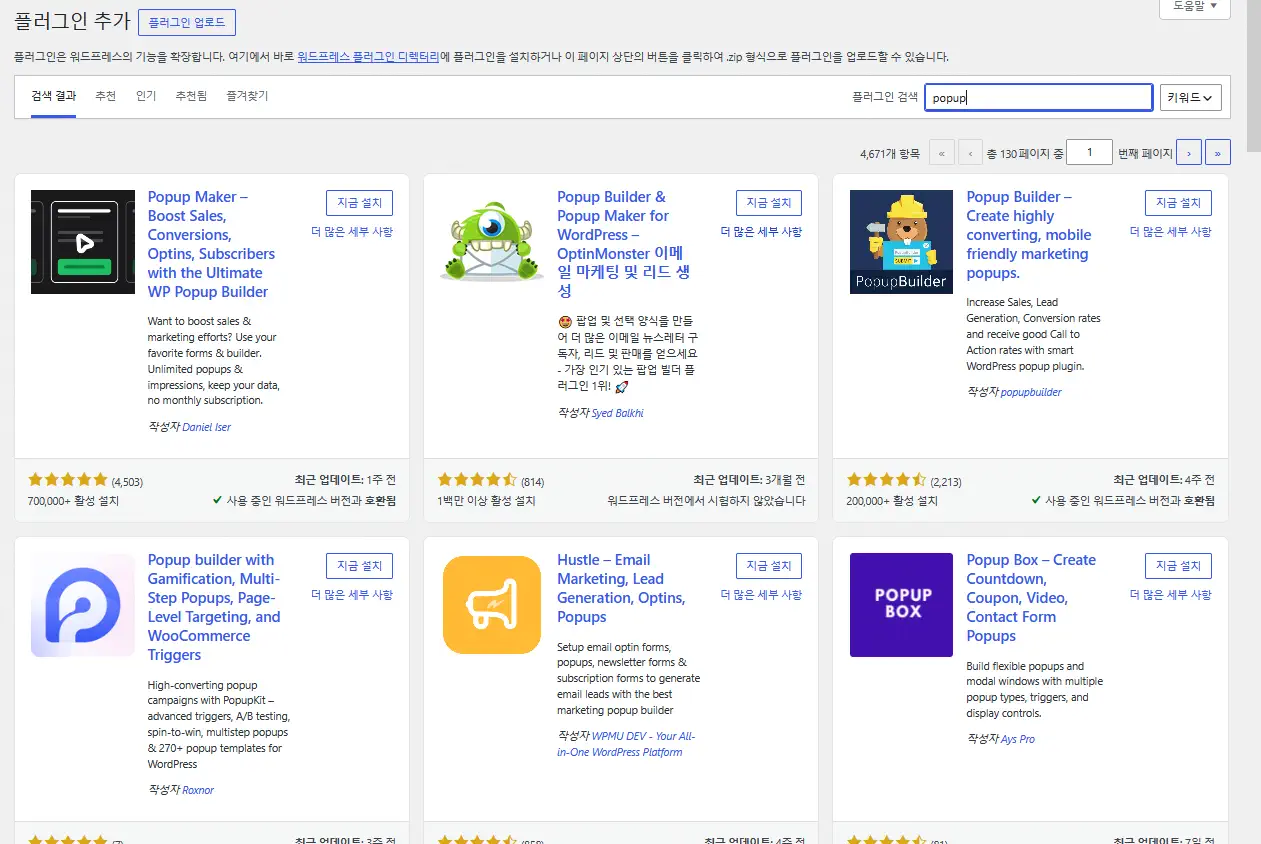The width and height of the screenshot is (1261, 844).
Task: Click OptinMonster's star rating
Action: (477, 480)
